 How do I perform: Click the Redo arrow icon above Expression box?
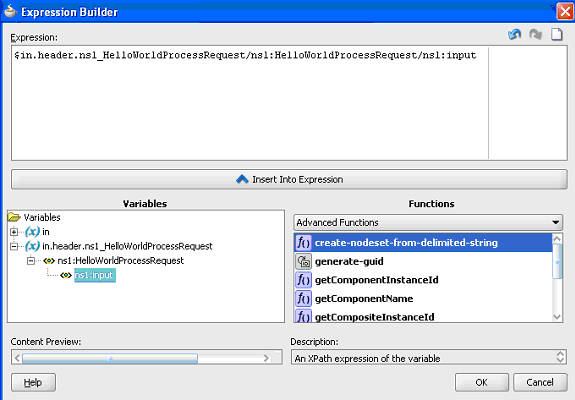tap(536, 34)
